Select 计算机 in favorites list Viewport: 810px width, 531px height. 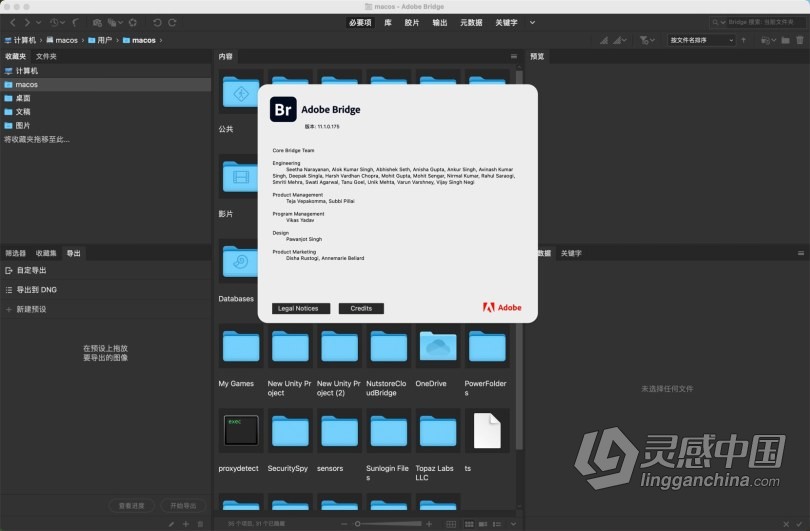click(x=106, y=71)
